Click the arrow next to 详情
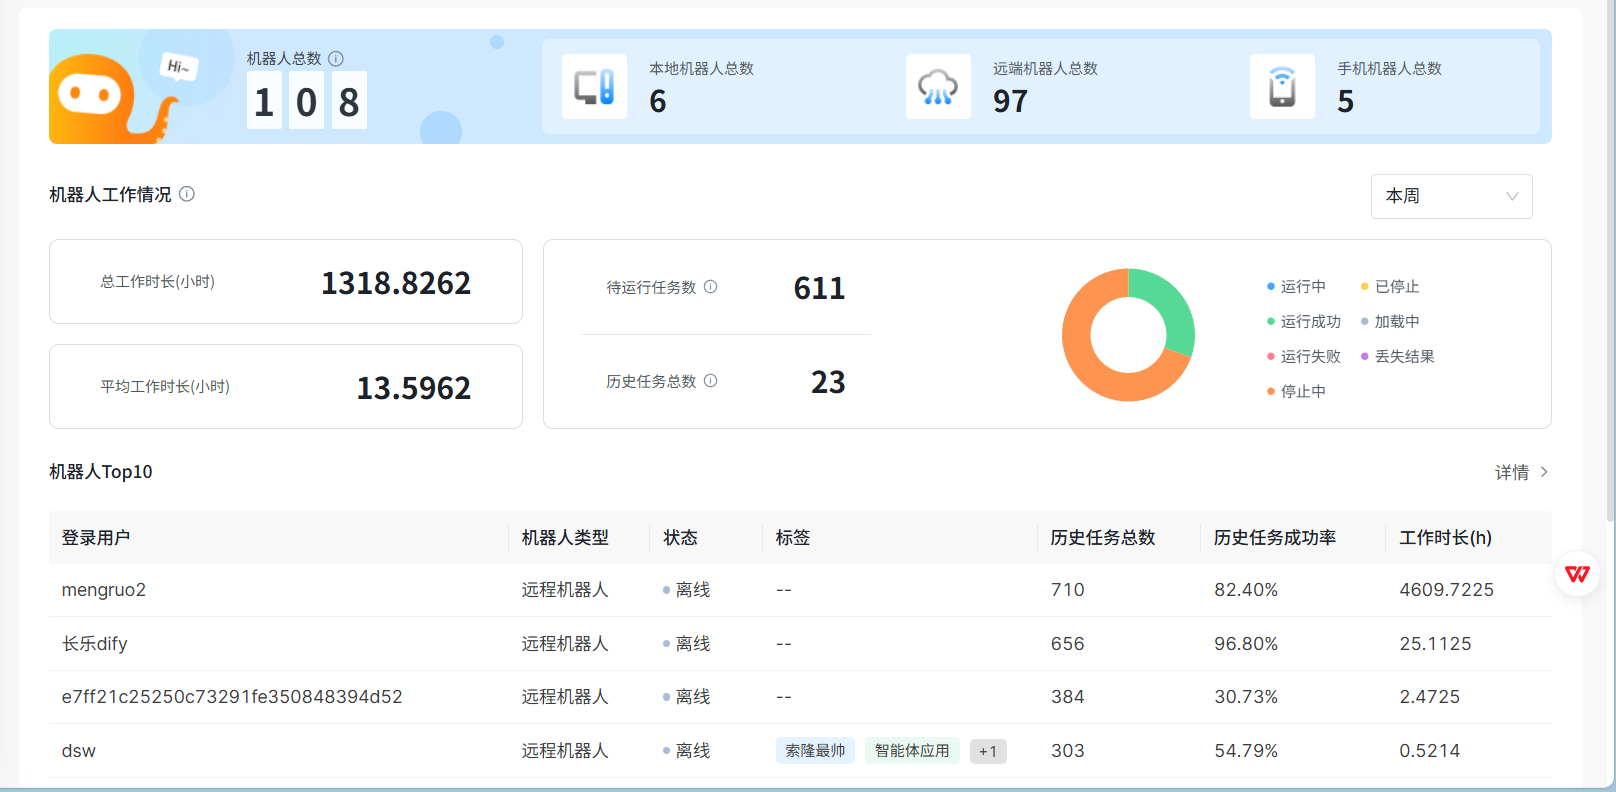This screenshot has width=1616, height=792. click(1544, 472)
